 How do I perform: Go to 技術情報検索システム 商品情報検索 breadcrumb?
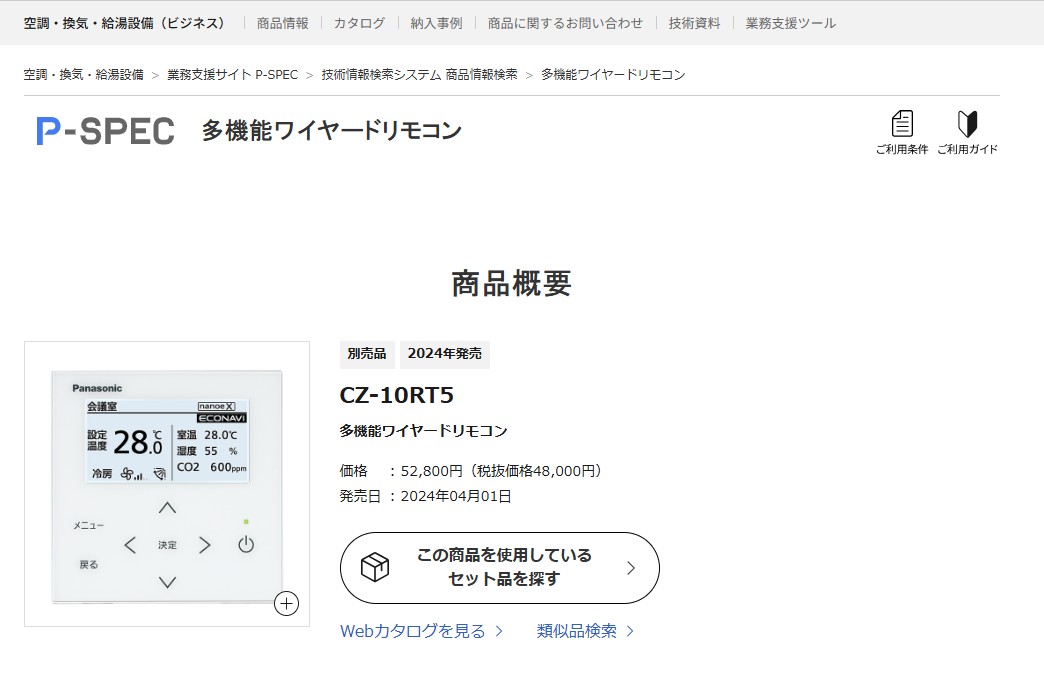click(419, 75)
